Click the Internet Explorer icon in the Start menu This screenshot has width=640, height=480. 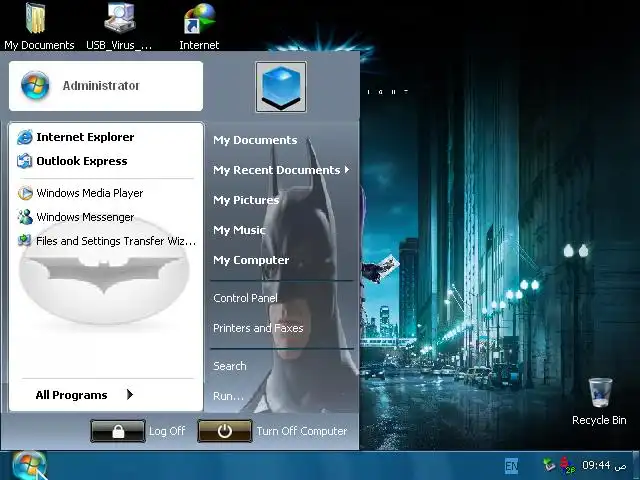(24, 137)
